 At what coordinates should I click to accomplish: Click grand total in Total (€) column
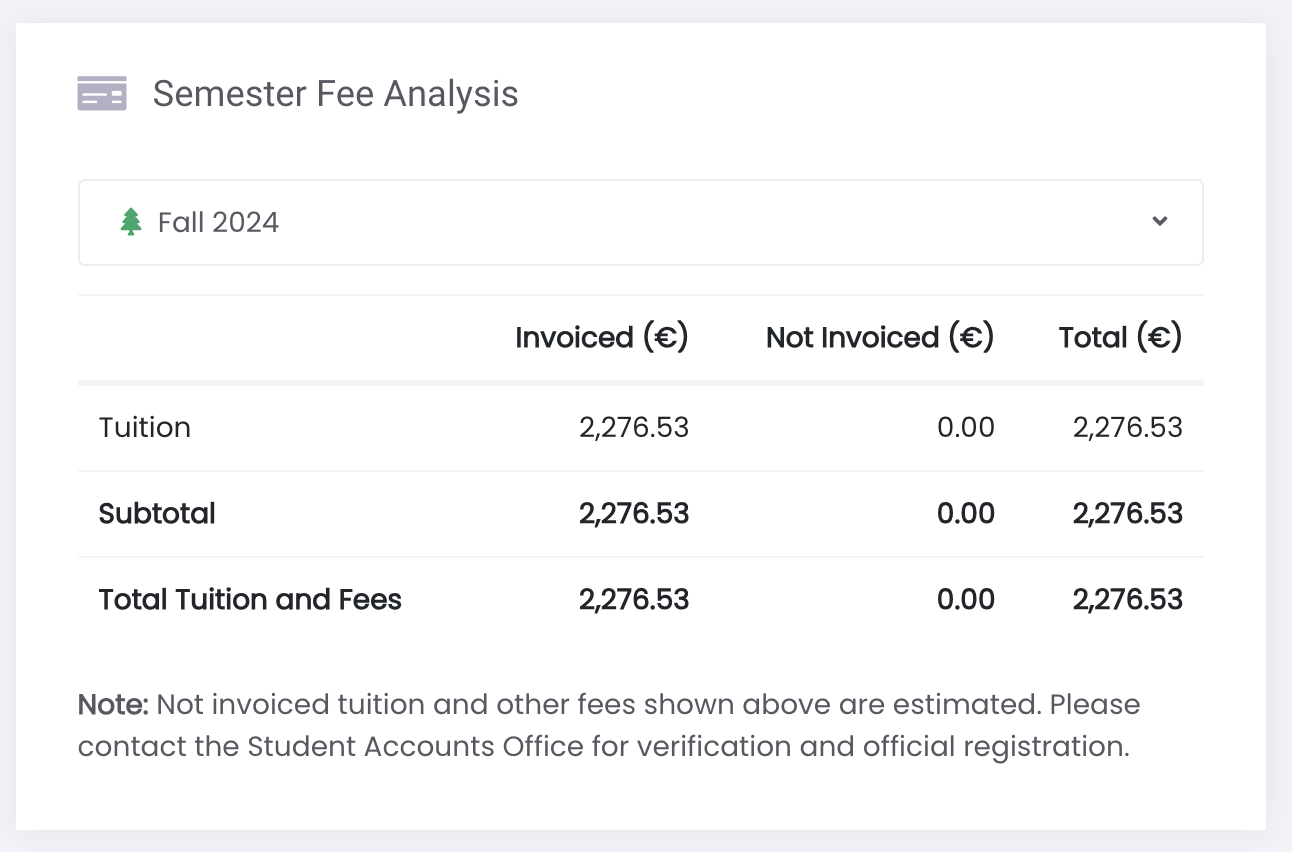pyautogui.click(x=1127, y=600)
